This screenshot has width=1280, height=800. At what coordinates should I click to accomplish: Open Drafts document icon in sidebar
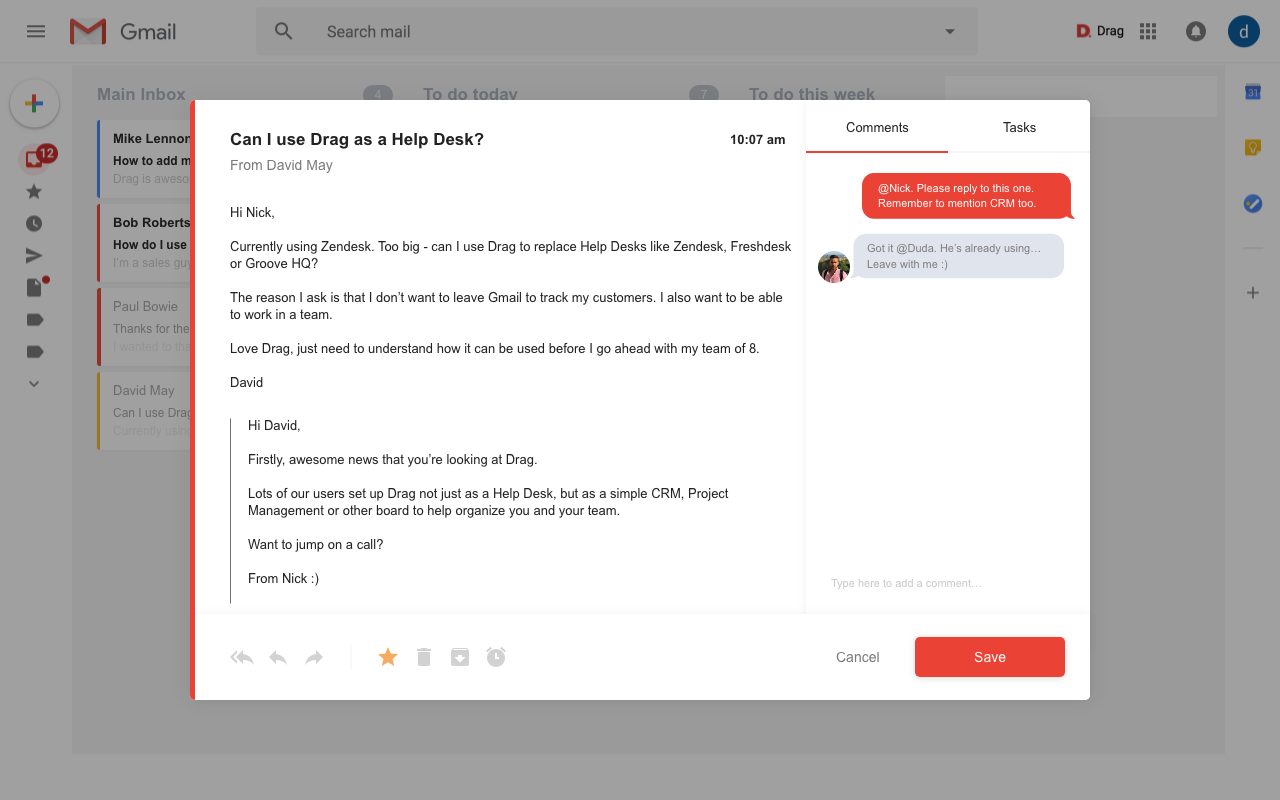click(35, 287)
